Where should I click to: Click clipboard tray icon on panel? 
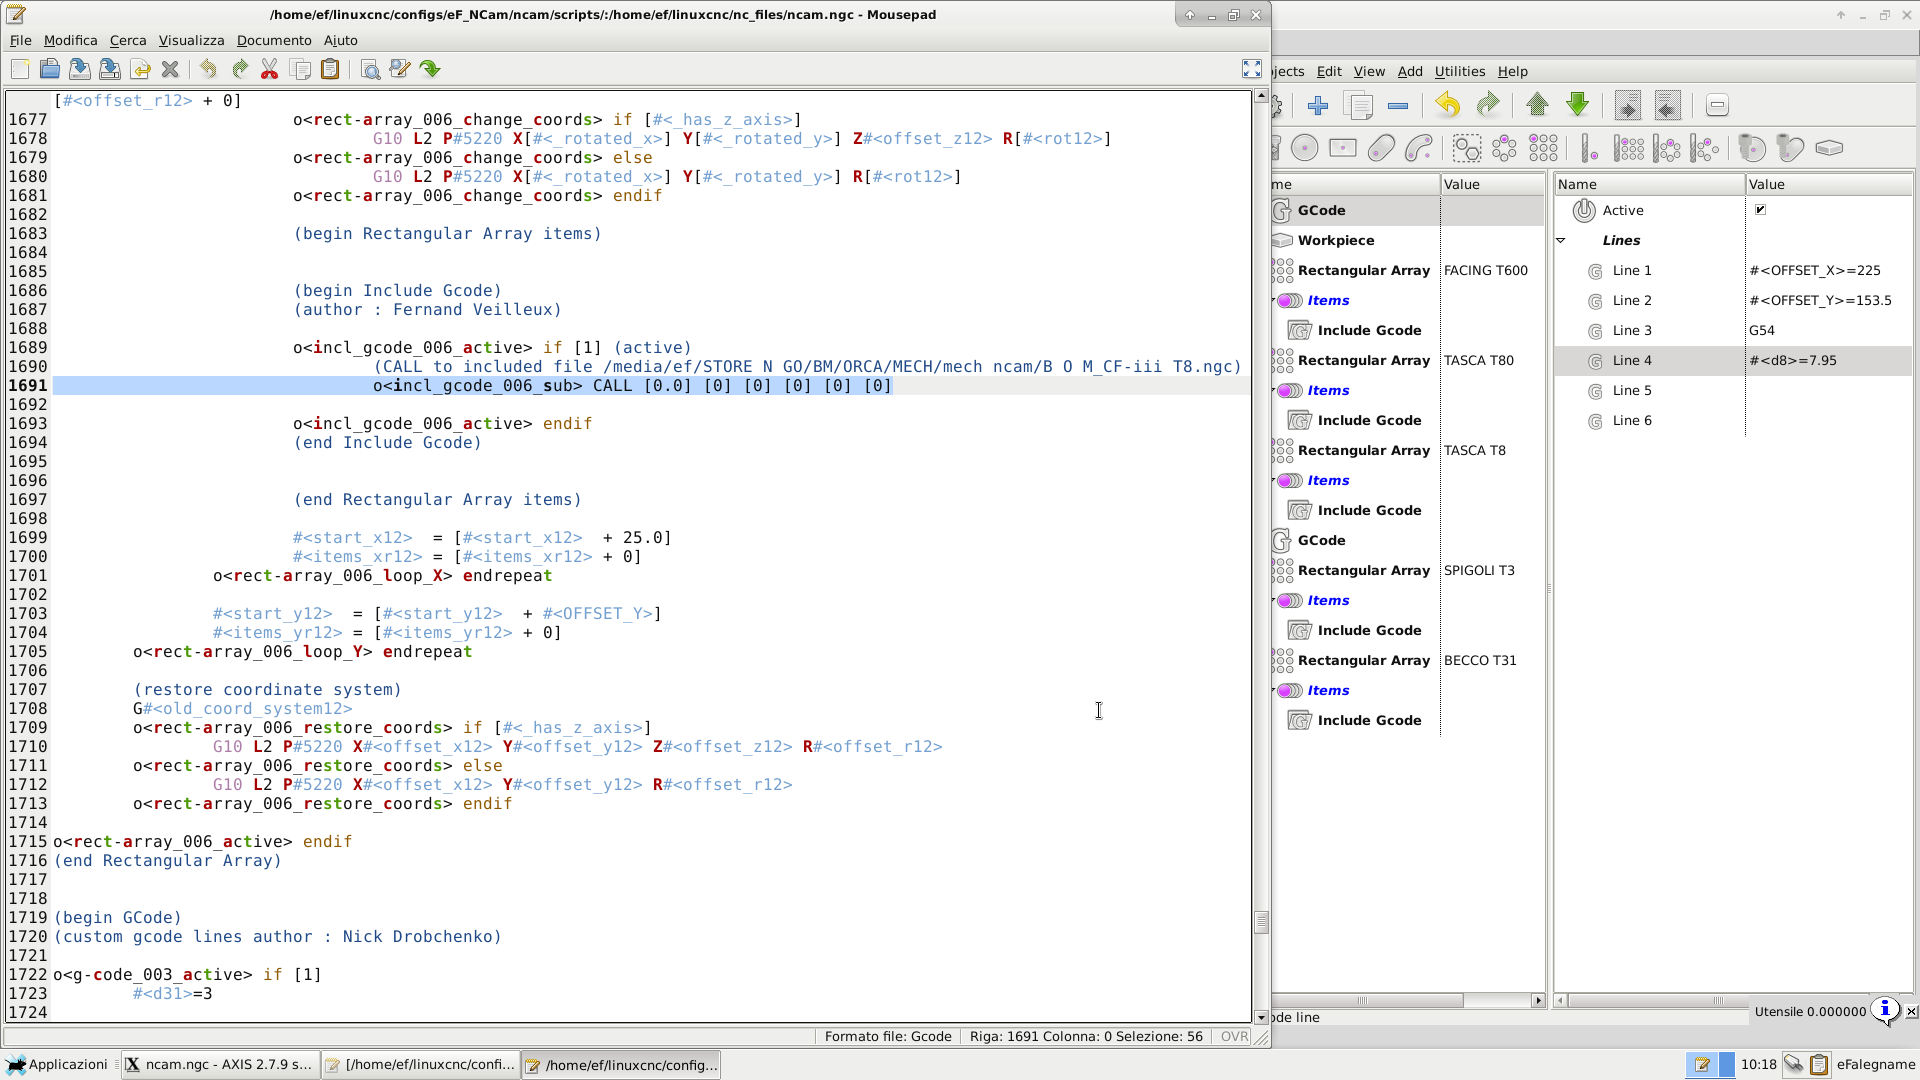click(1819, 1064)
